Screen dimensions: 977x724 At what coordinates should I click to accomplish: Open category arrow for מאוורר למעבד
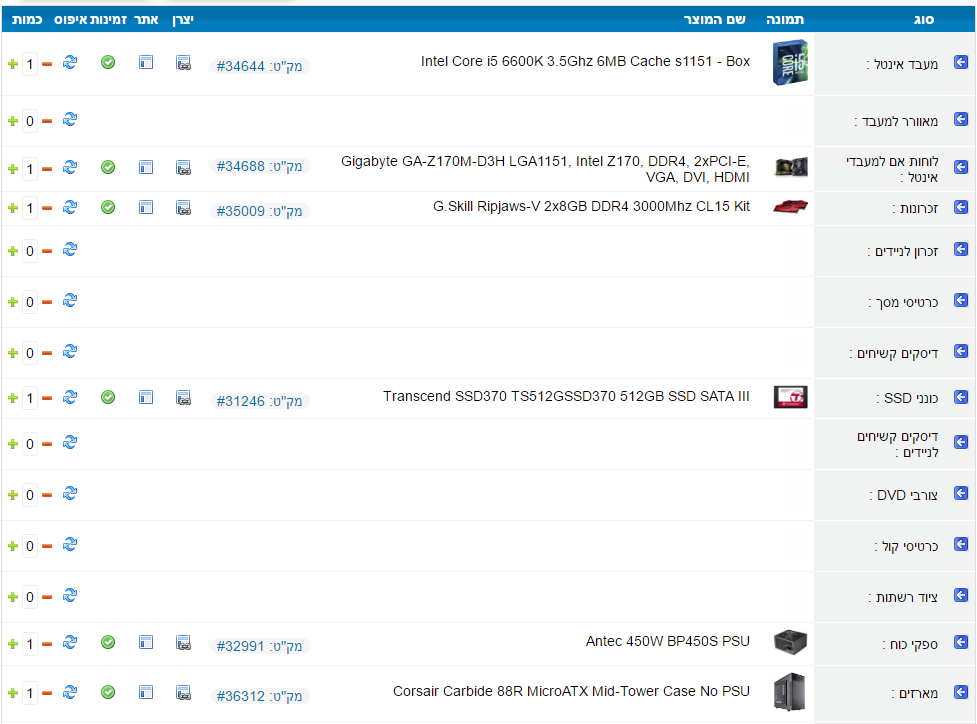point(961,119)
